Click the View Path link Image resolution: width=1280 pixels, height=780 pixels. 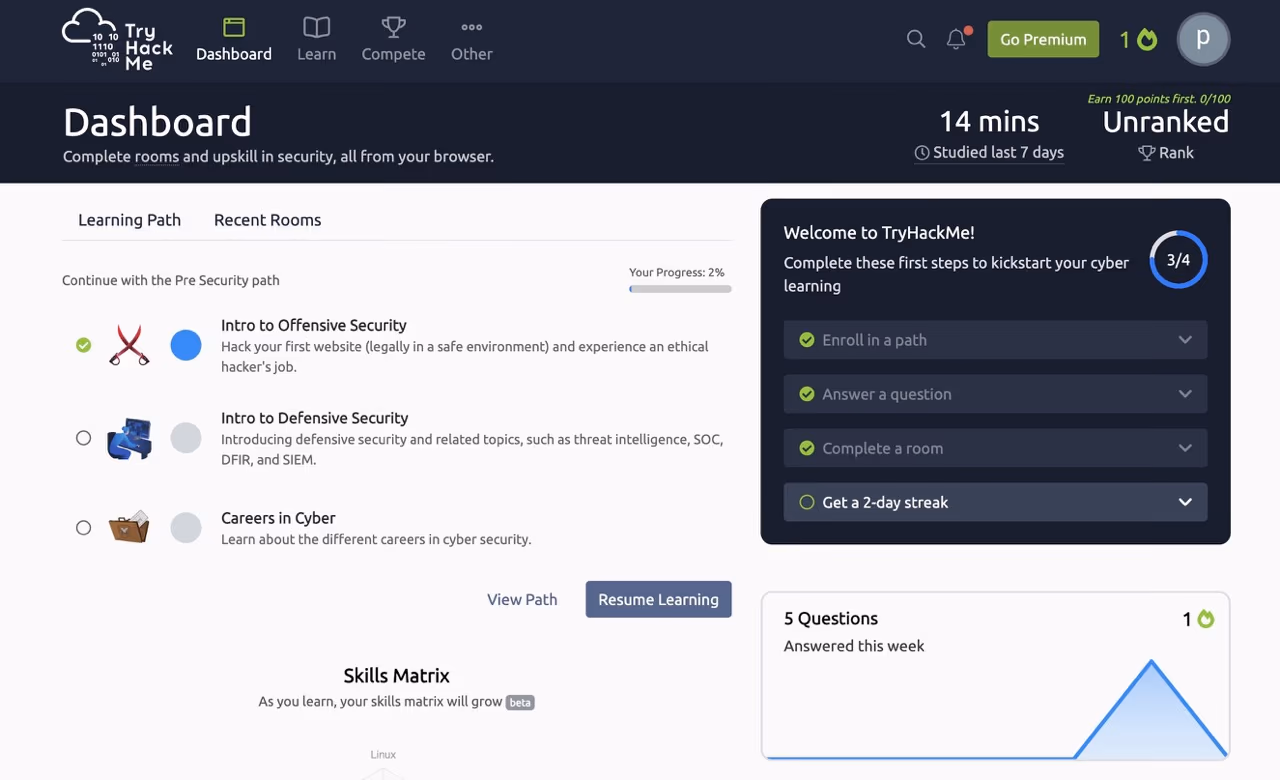pyautogui.click(x=522, y=599)
